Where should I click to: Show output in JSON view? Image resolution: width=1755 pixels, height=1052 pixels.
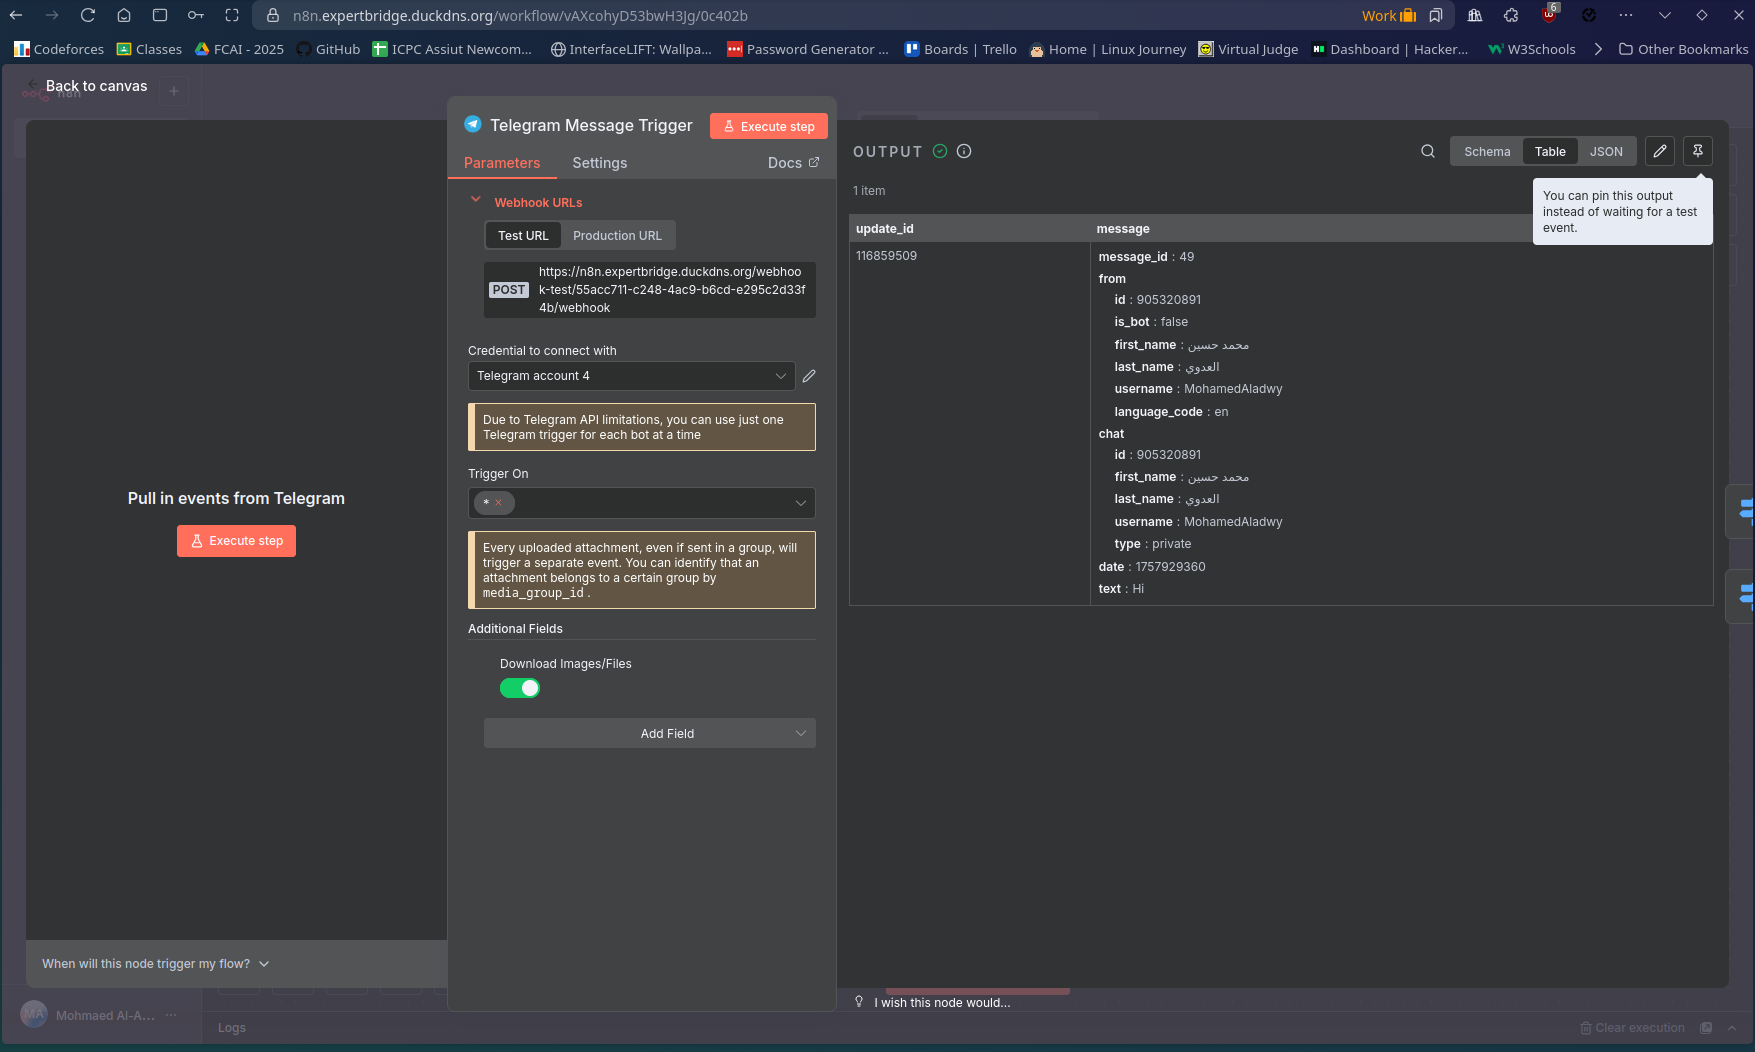(1606, 151)
